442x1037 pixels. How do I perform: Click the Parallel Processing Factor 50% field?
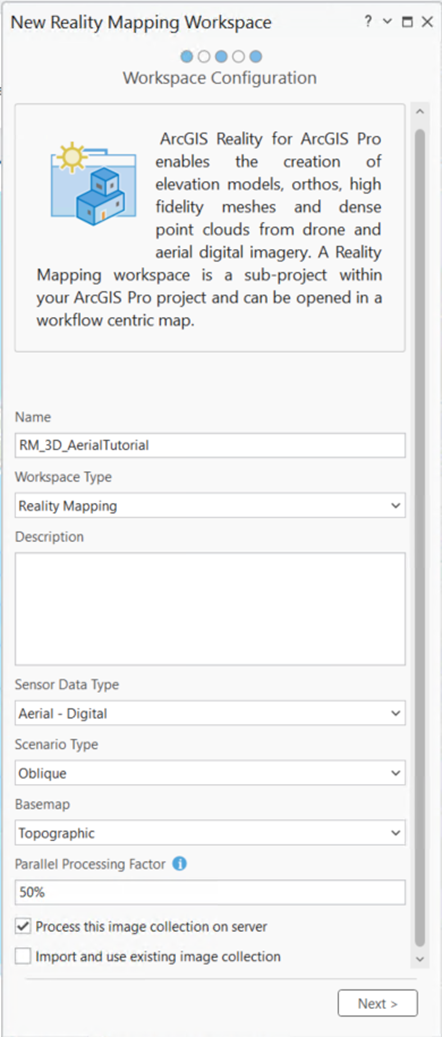[x=210, y=892]
